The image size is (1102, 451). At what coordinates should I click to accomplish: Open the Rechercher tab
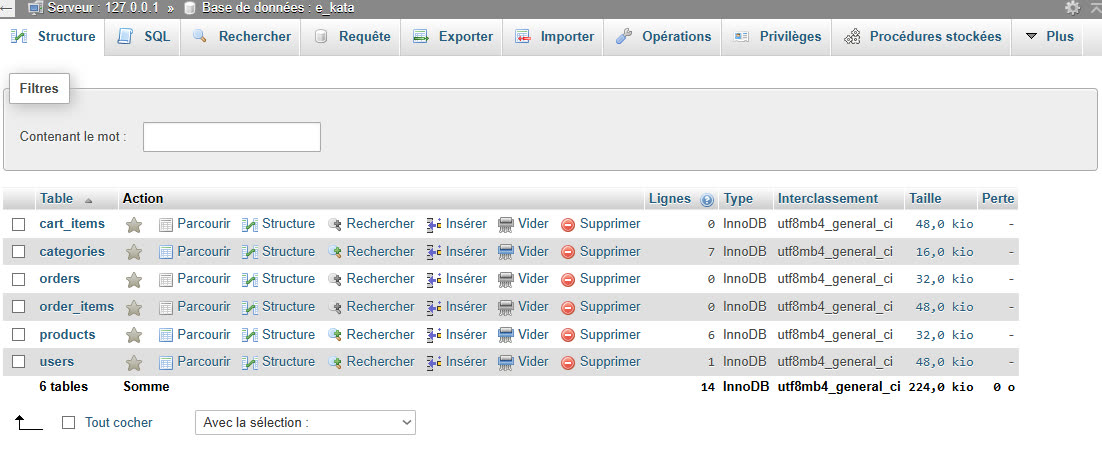[x=241, y=37]
